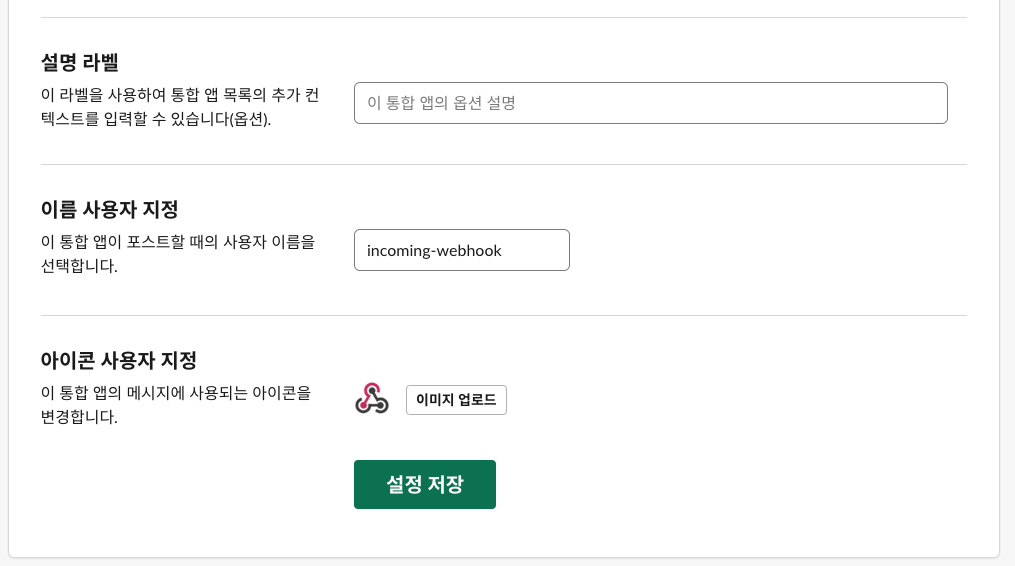Click the help text under 아이콘 사용자 지정
Image resolution: width=1015 pixels, height=566 pixels.
(x=176, y=405)
